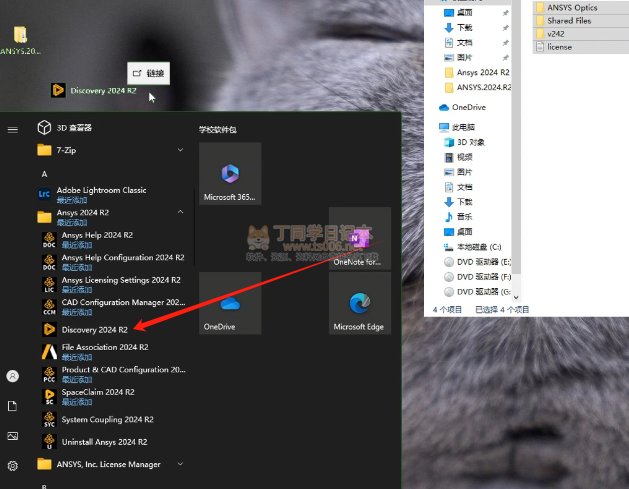
Task: Launch Microsoft Edge tile
Action: click(x=360, y=303)
